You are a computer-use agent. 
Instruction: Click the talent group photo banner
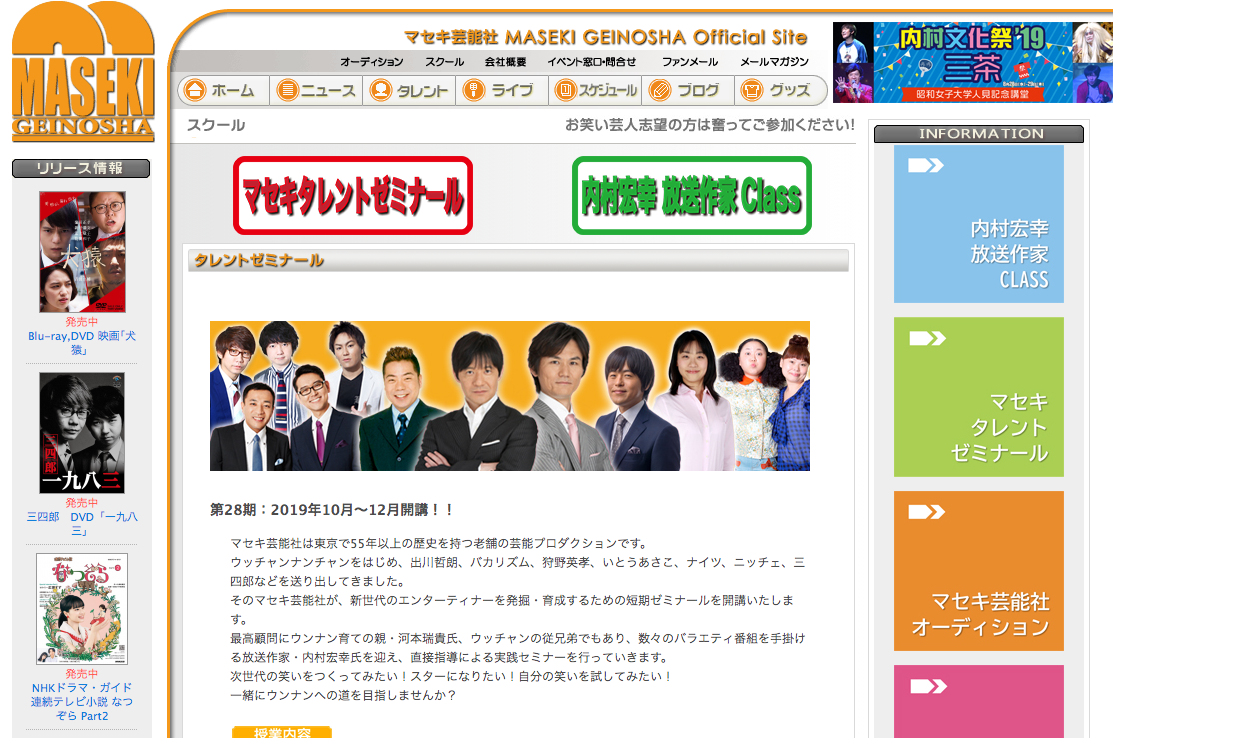point(510,396)
